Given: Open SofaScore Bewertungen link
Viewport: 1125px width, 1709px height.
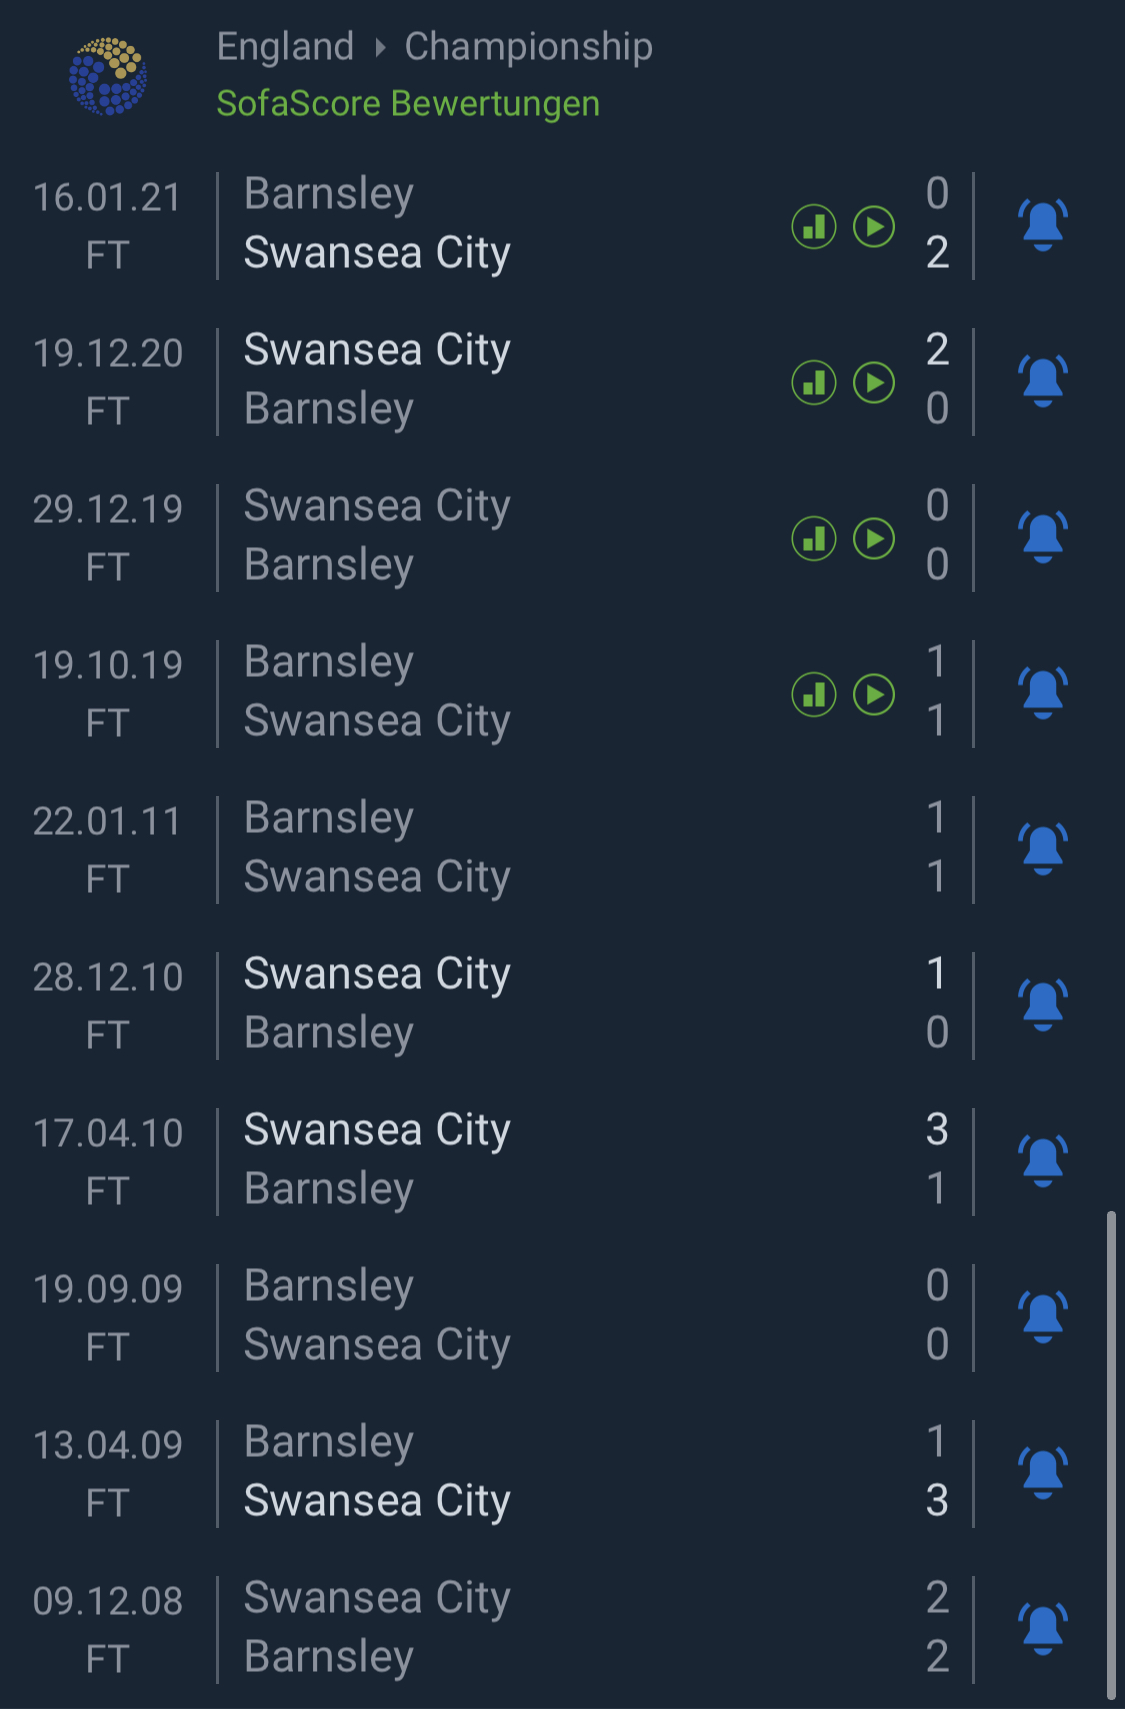Looking at the screenshot, I should pos(408,103).
